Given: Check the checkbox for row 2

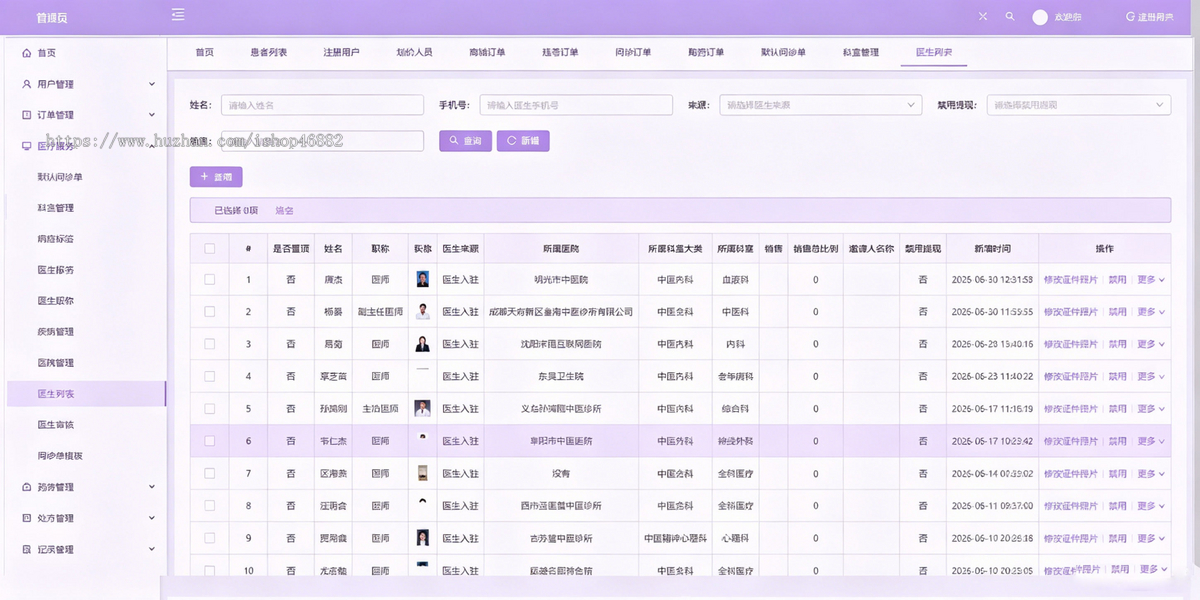Looking at the screenshot, I should 209,312.
